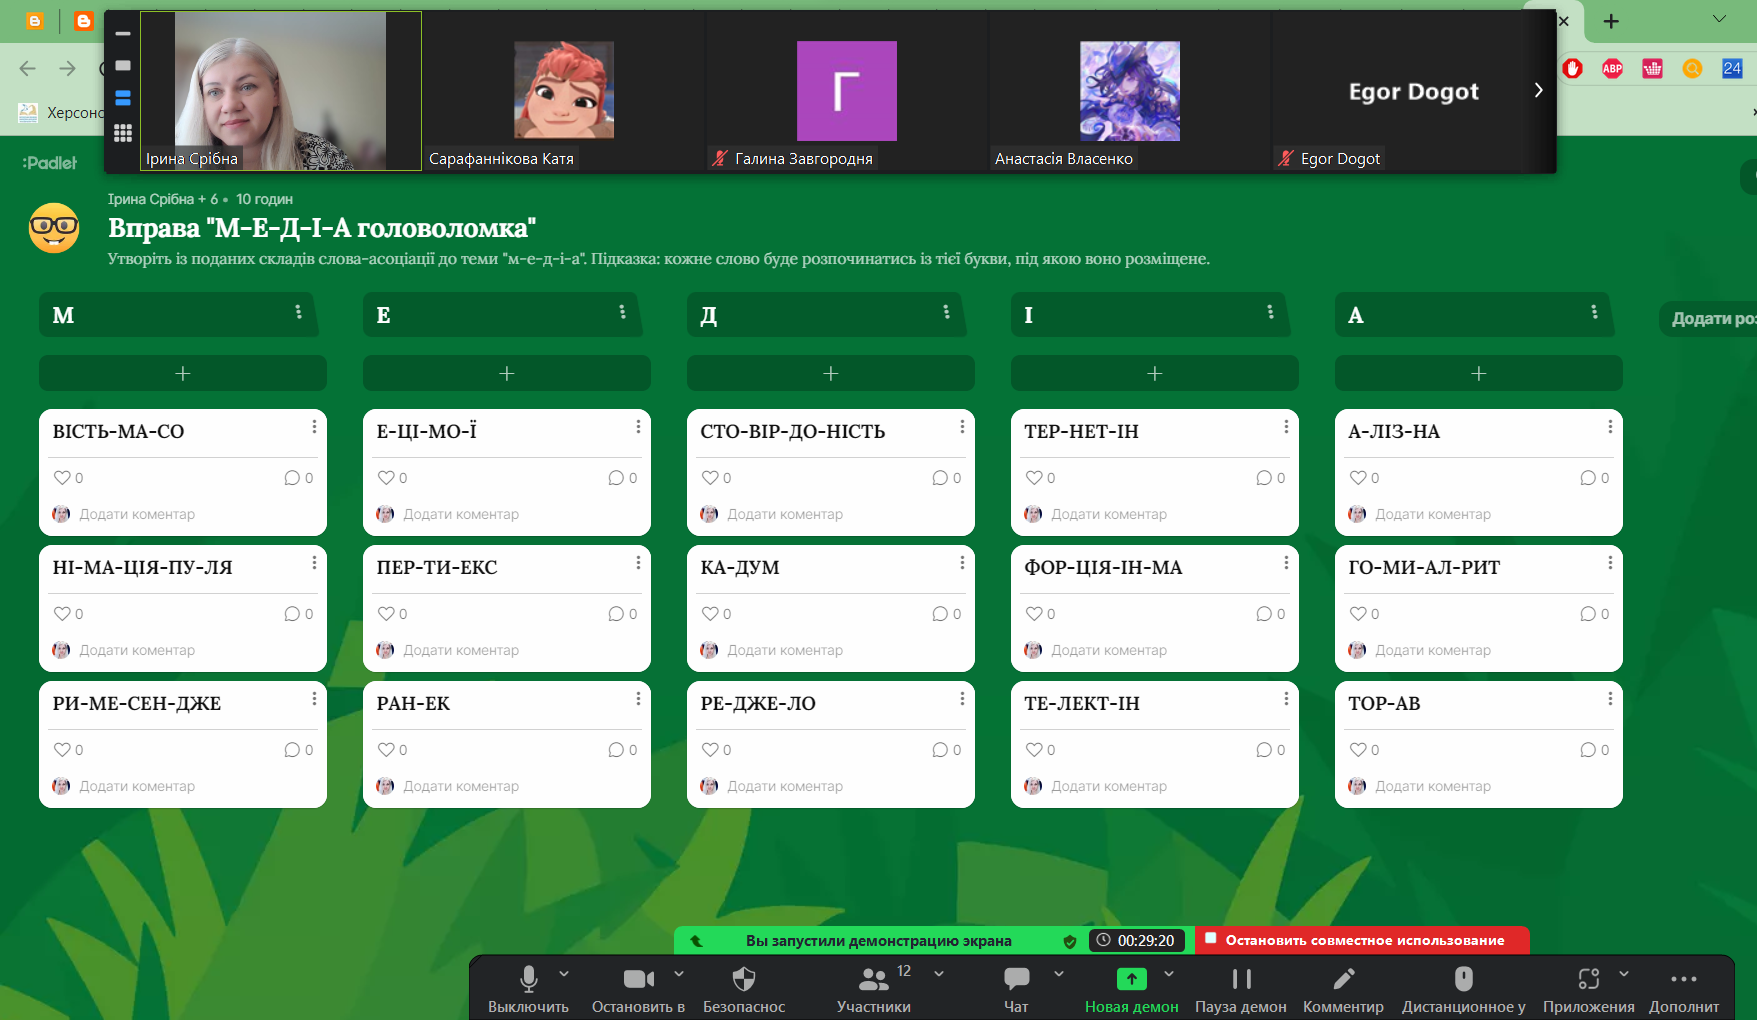Select blue two-row thumbnail strip view icon
The image size is (1757, 1020).
pos(123,98)
